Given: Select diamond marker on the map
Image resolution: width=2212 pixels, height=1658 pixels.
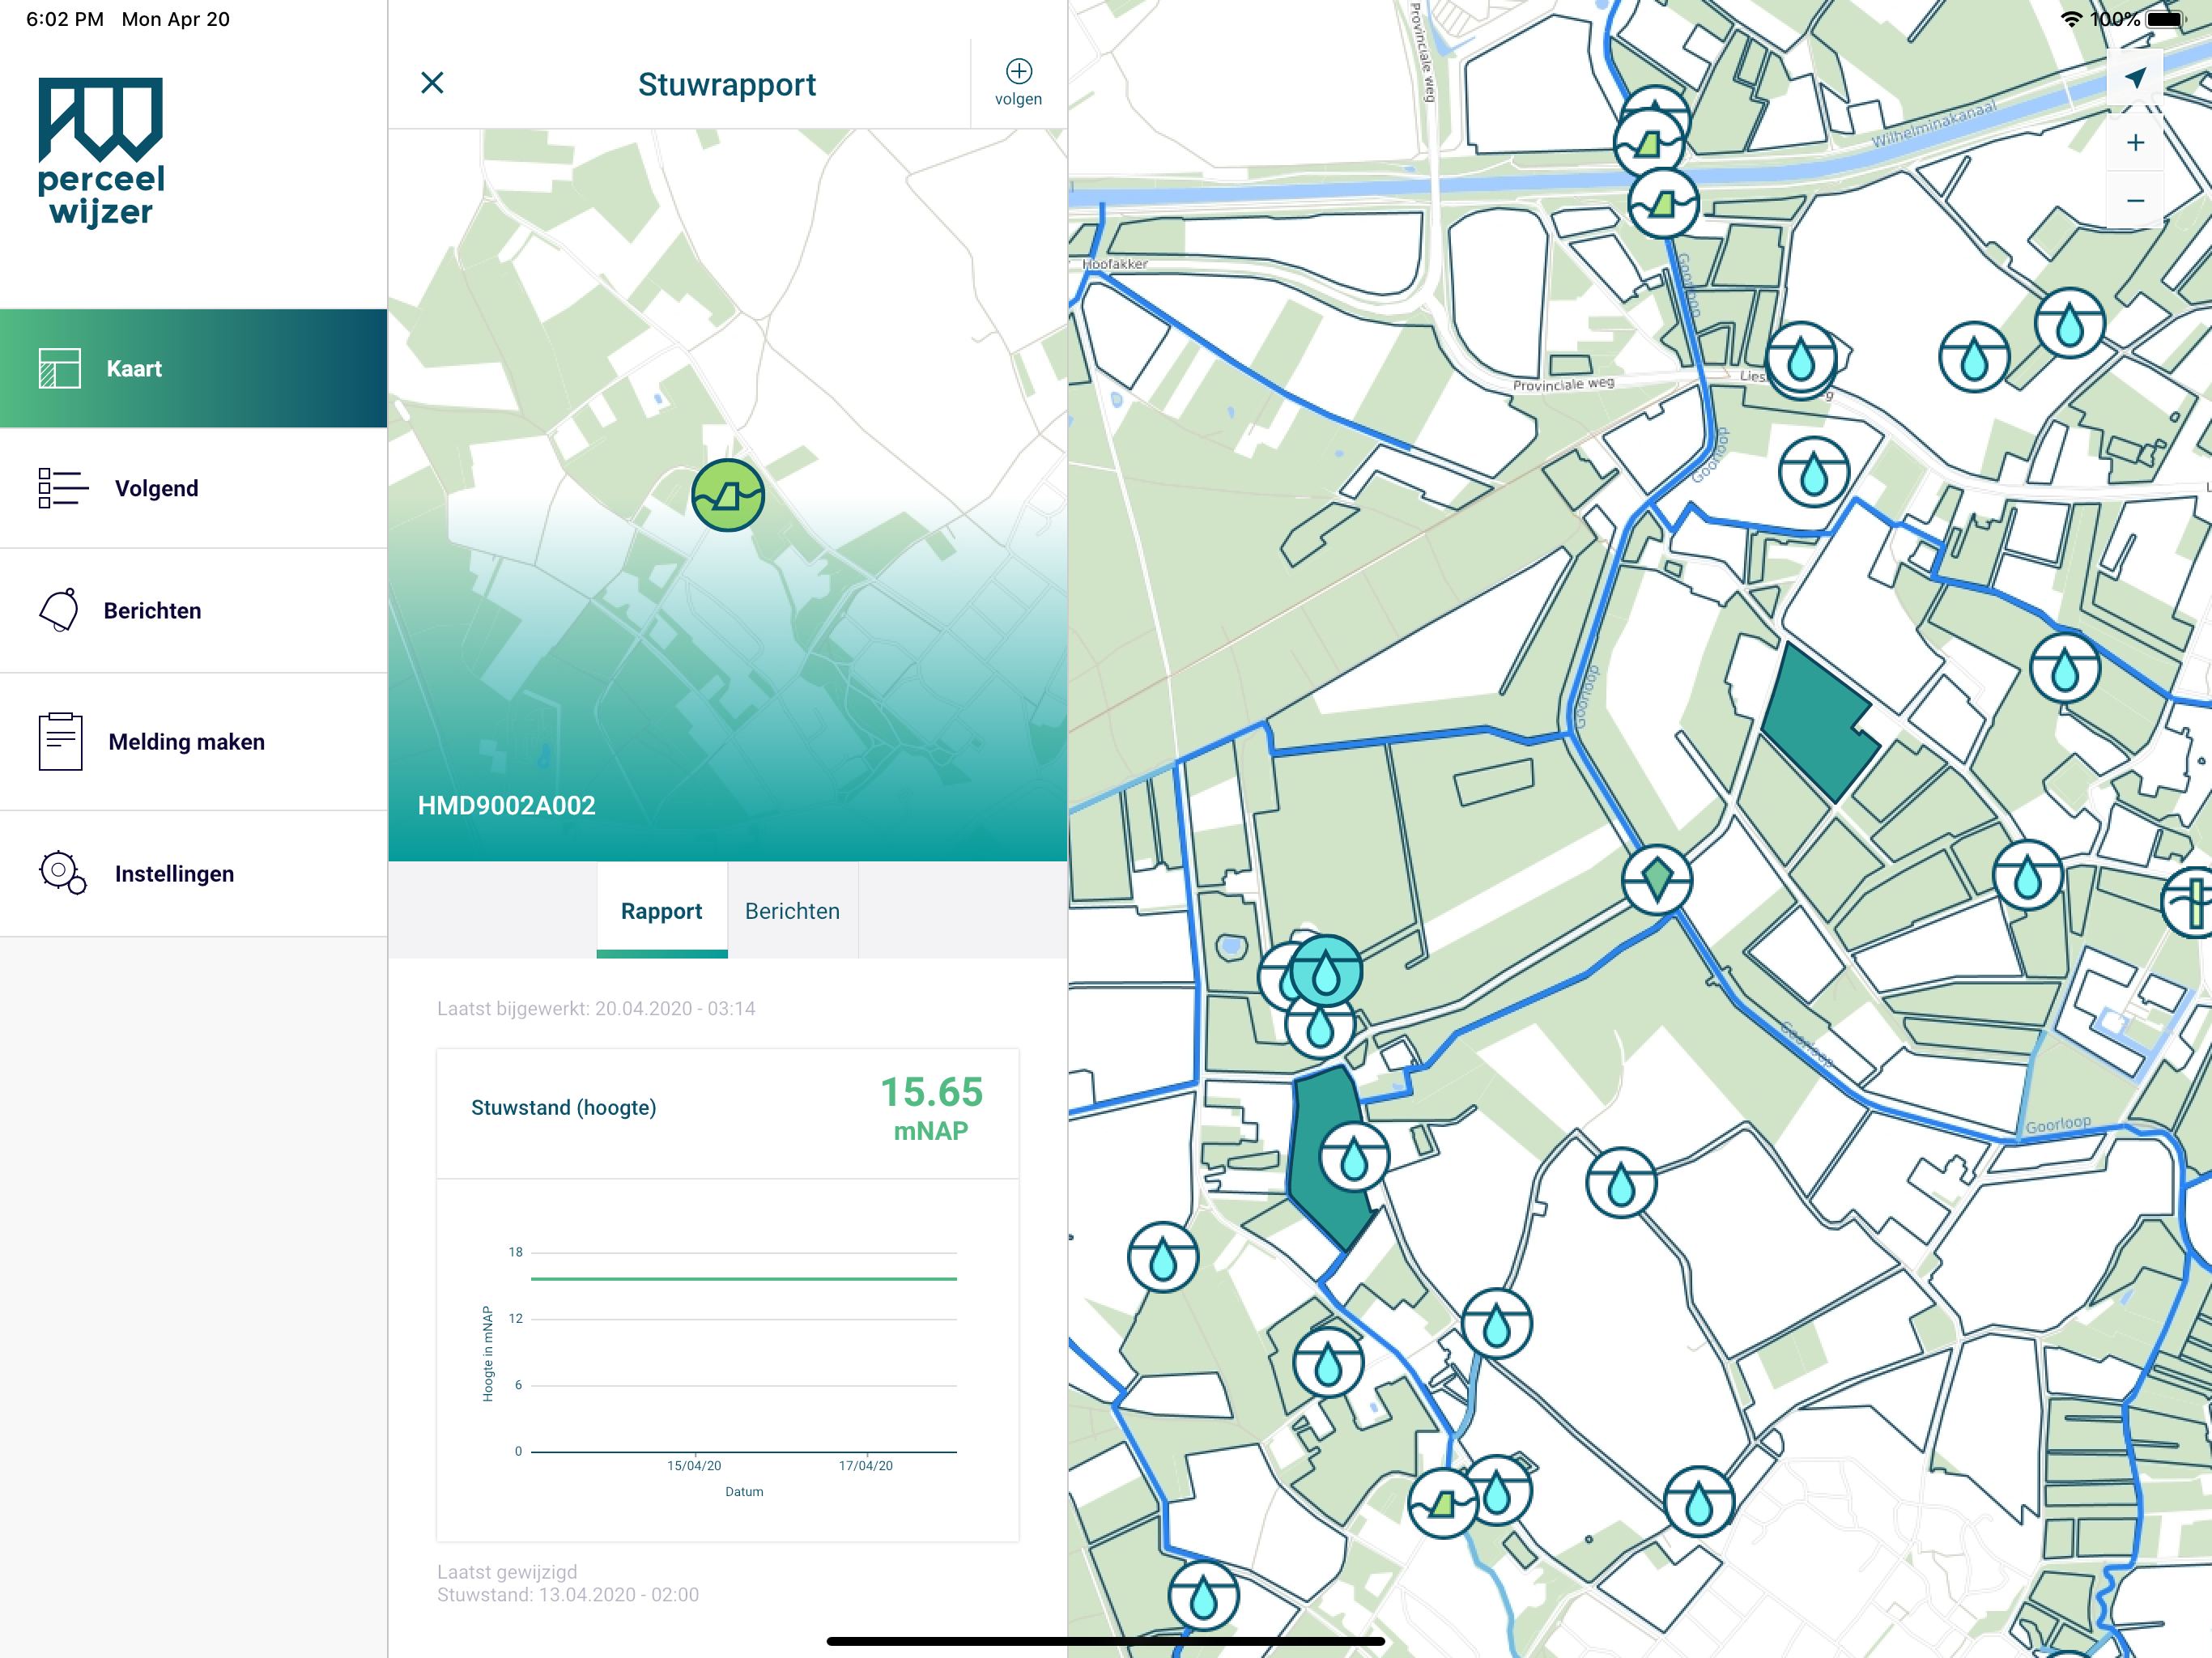Looking at the screenshot, I should tap(1657, 879).
